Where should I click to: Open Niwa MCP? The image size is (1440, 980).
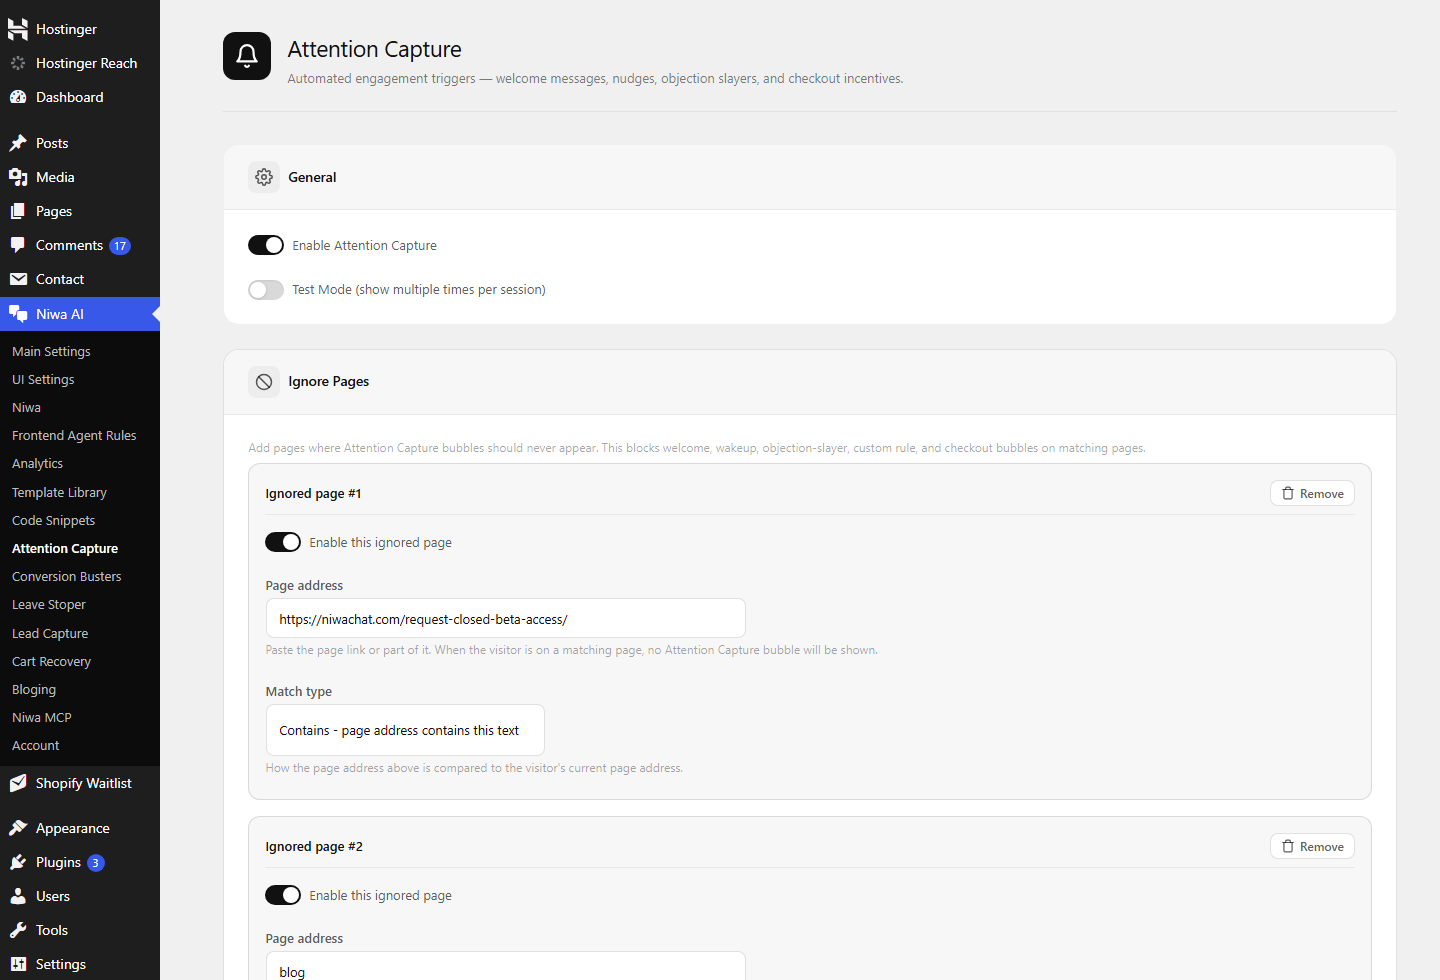point(42,718)
